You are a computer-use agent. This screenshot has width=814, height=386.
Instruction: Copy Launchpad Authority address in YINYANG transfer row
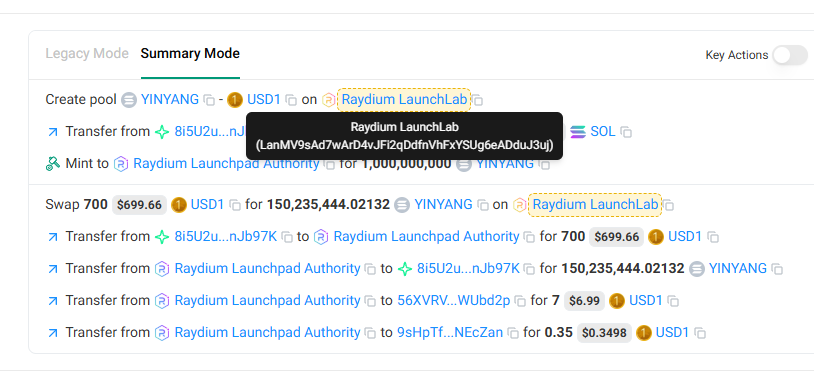pos(370,269)
